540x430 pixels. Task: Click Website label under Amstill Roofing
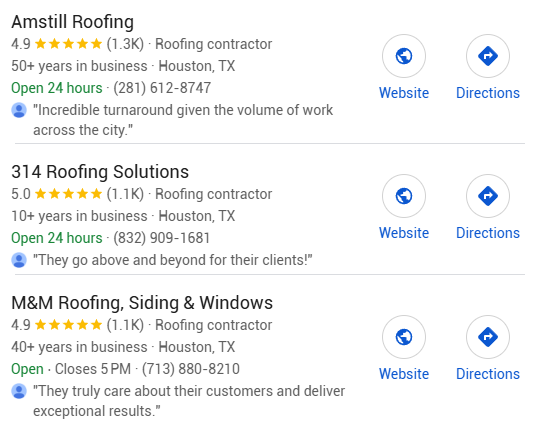click(404, 93)
